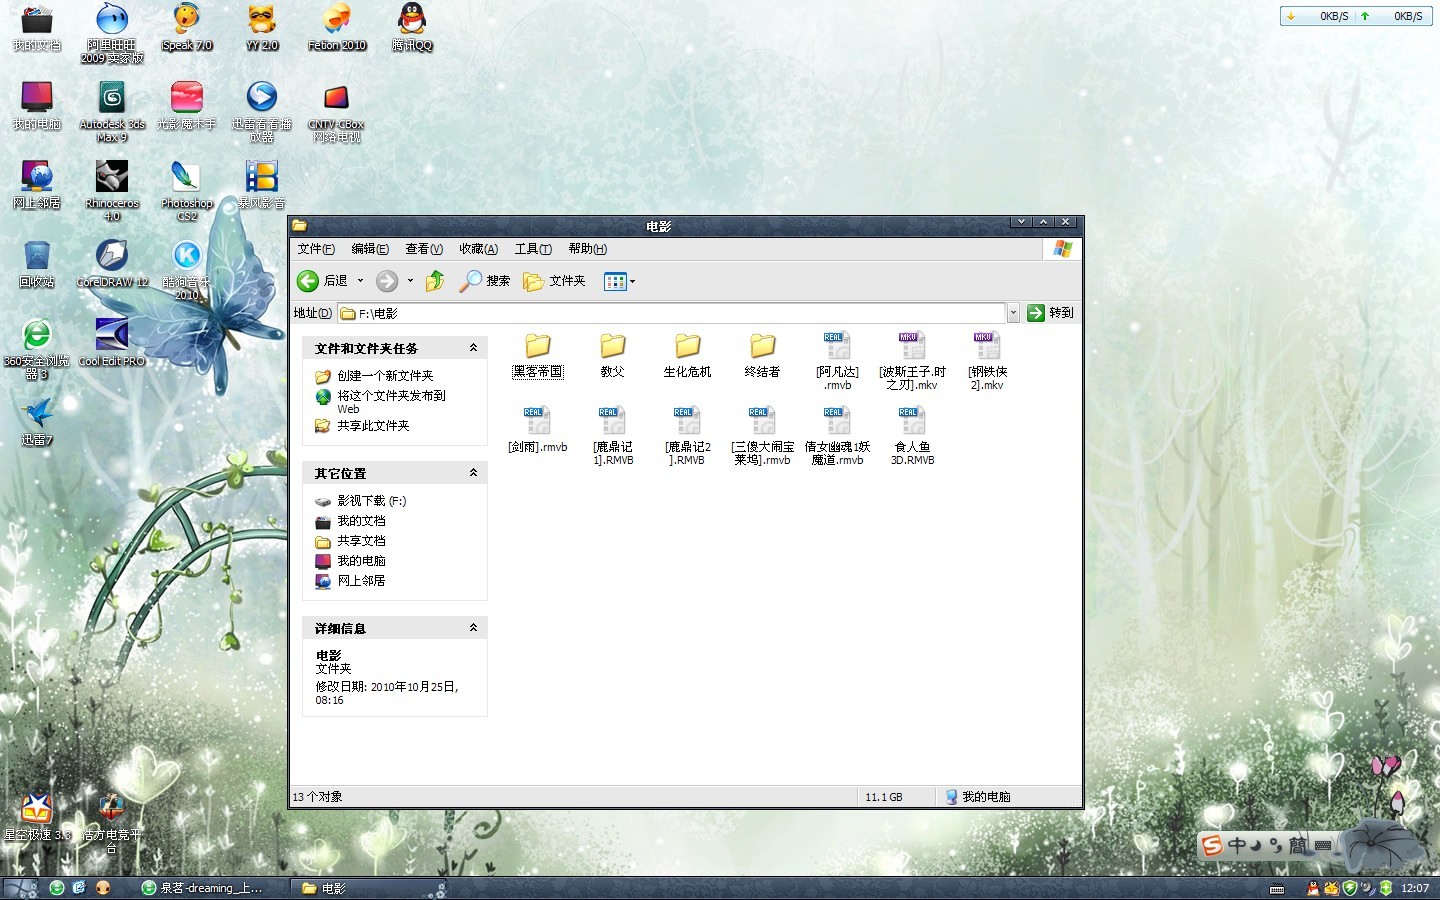Collapse the File and Folder Tasks panel
1440x900 pixels.
click(x=473, y=348)
